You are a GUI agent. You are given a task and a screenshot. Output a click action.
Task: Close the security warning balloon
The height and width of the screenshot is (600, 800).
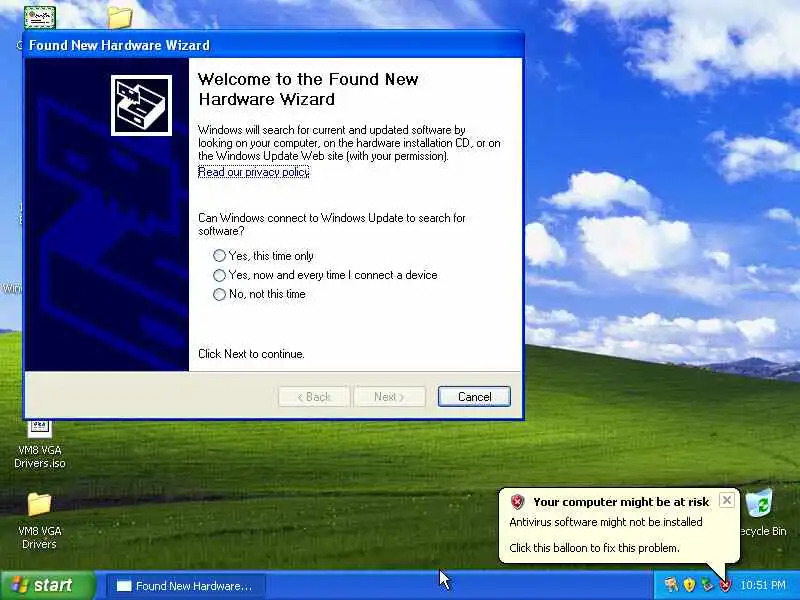[x=727, y=500]
